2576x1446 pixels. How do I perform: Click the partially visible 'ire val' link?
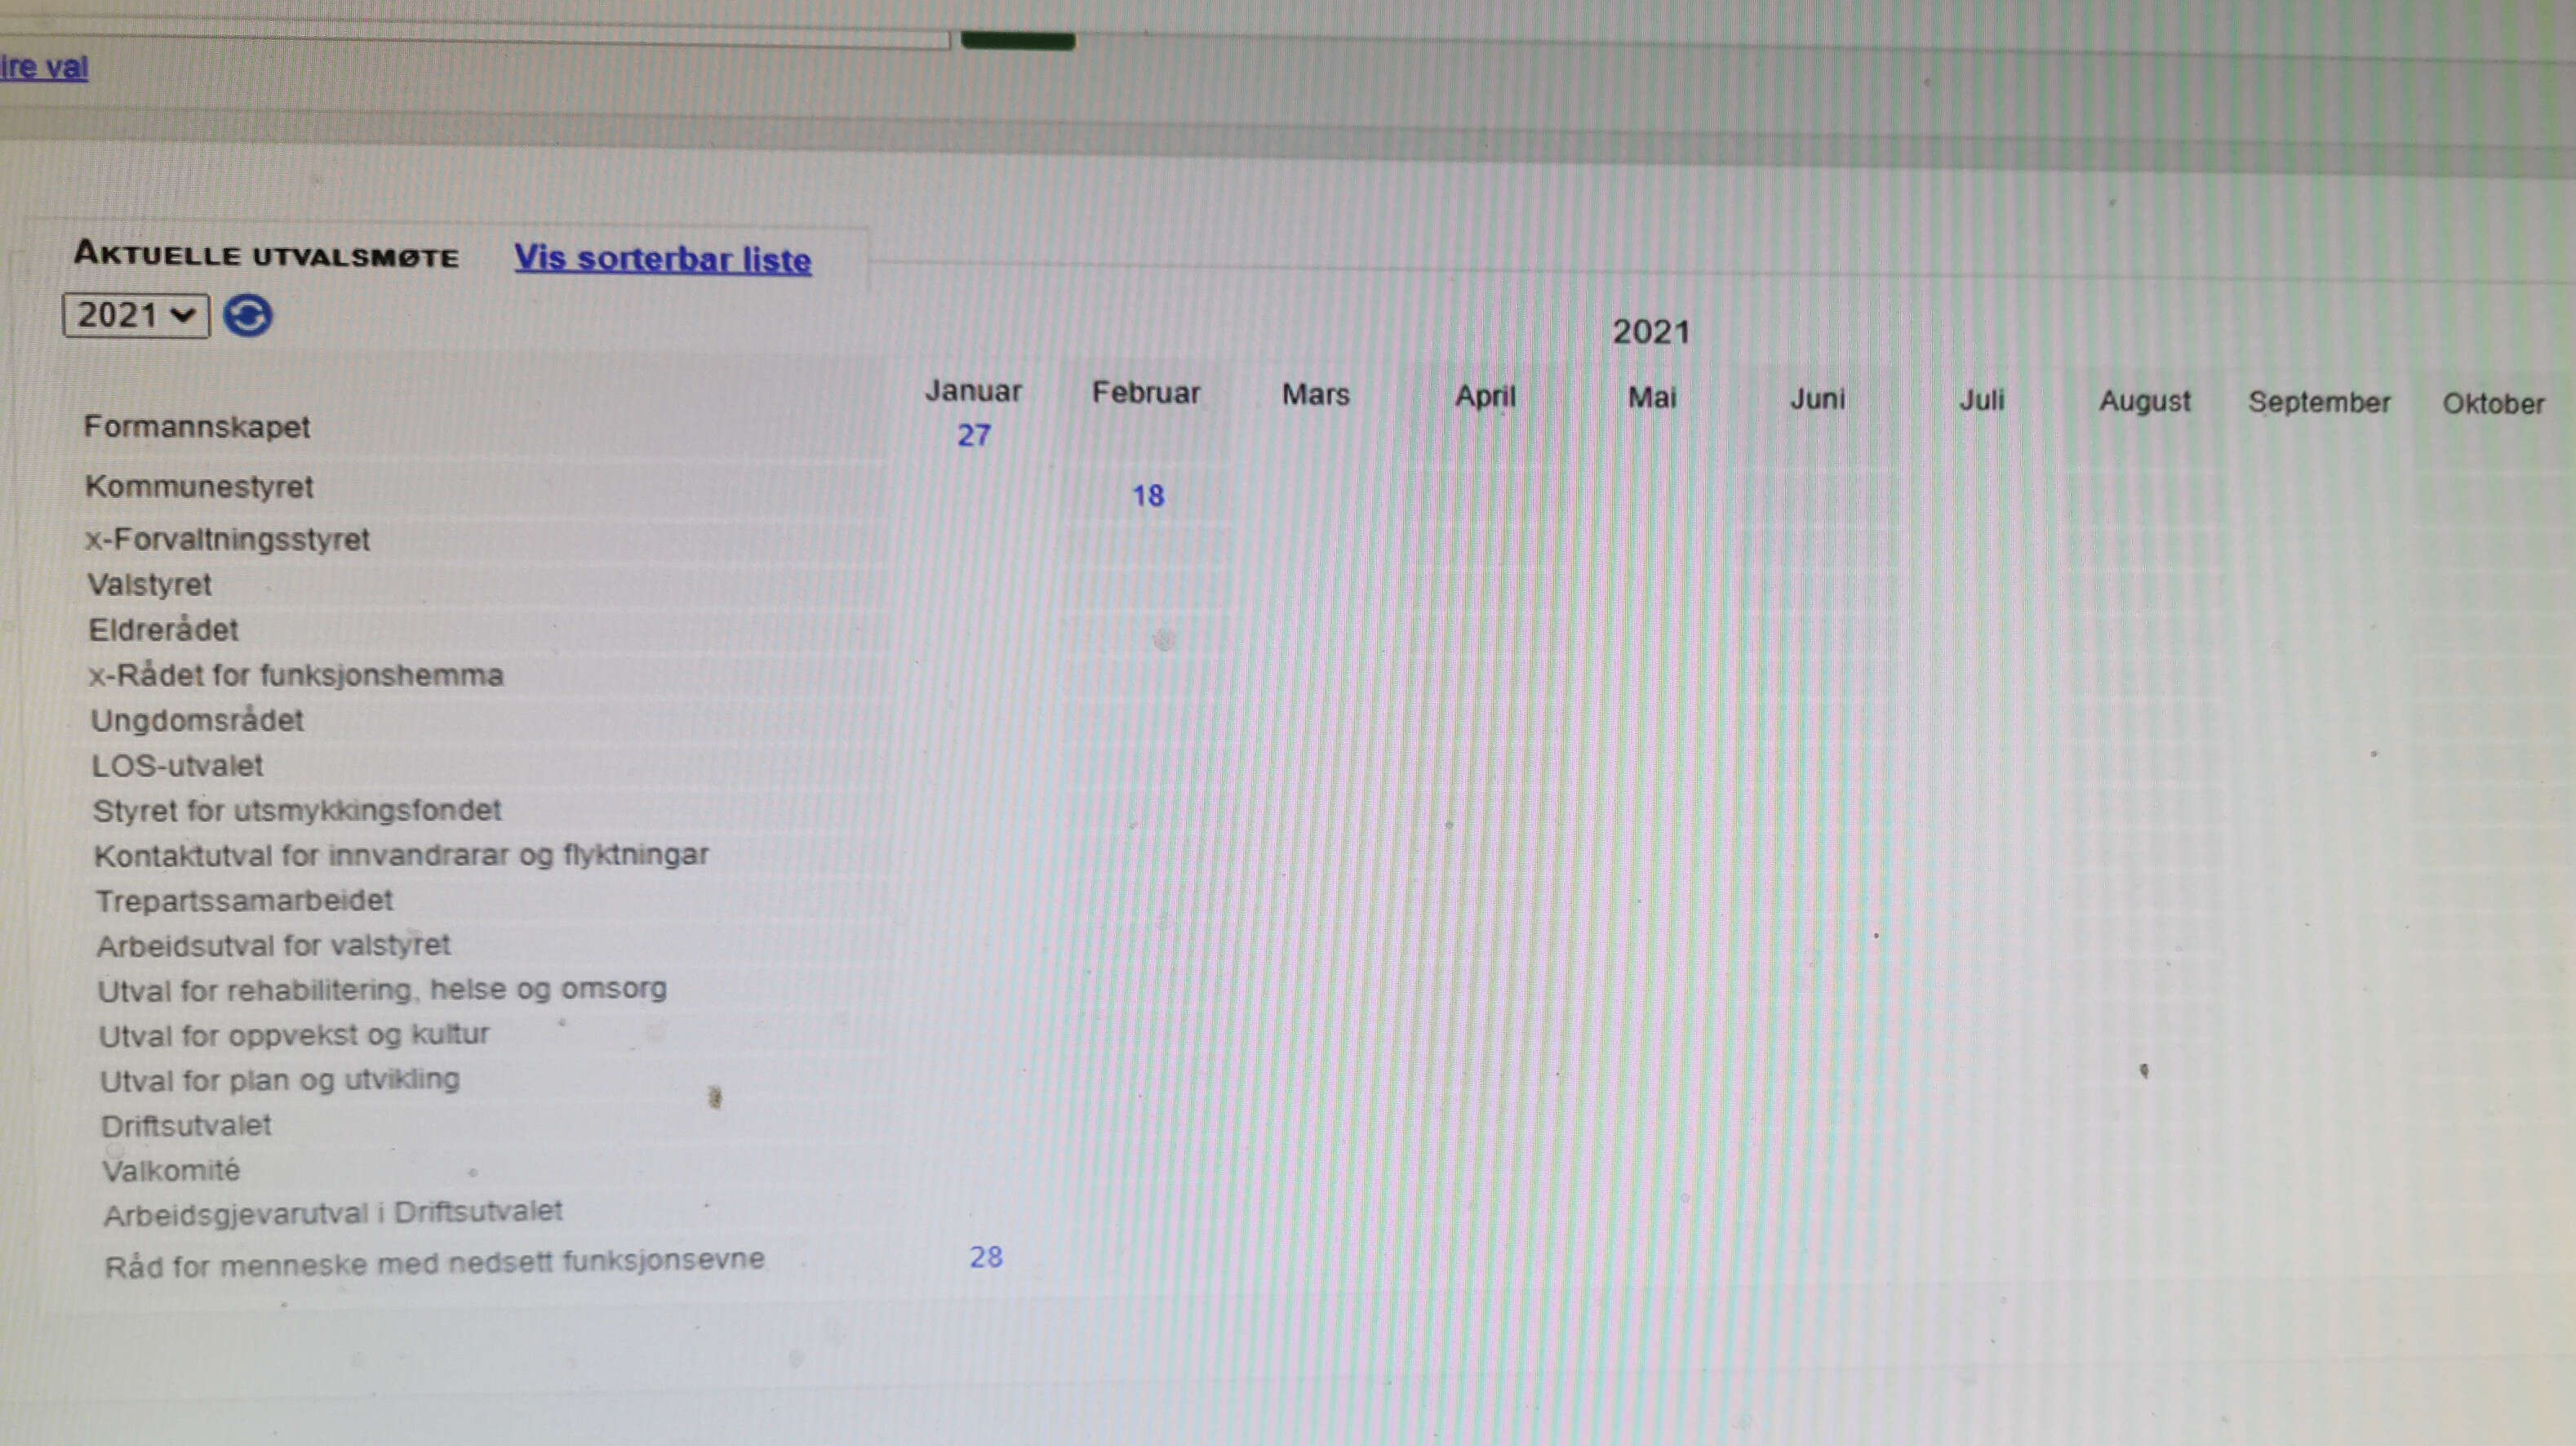[x=44, y=67]
